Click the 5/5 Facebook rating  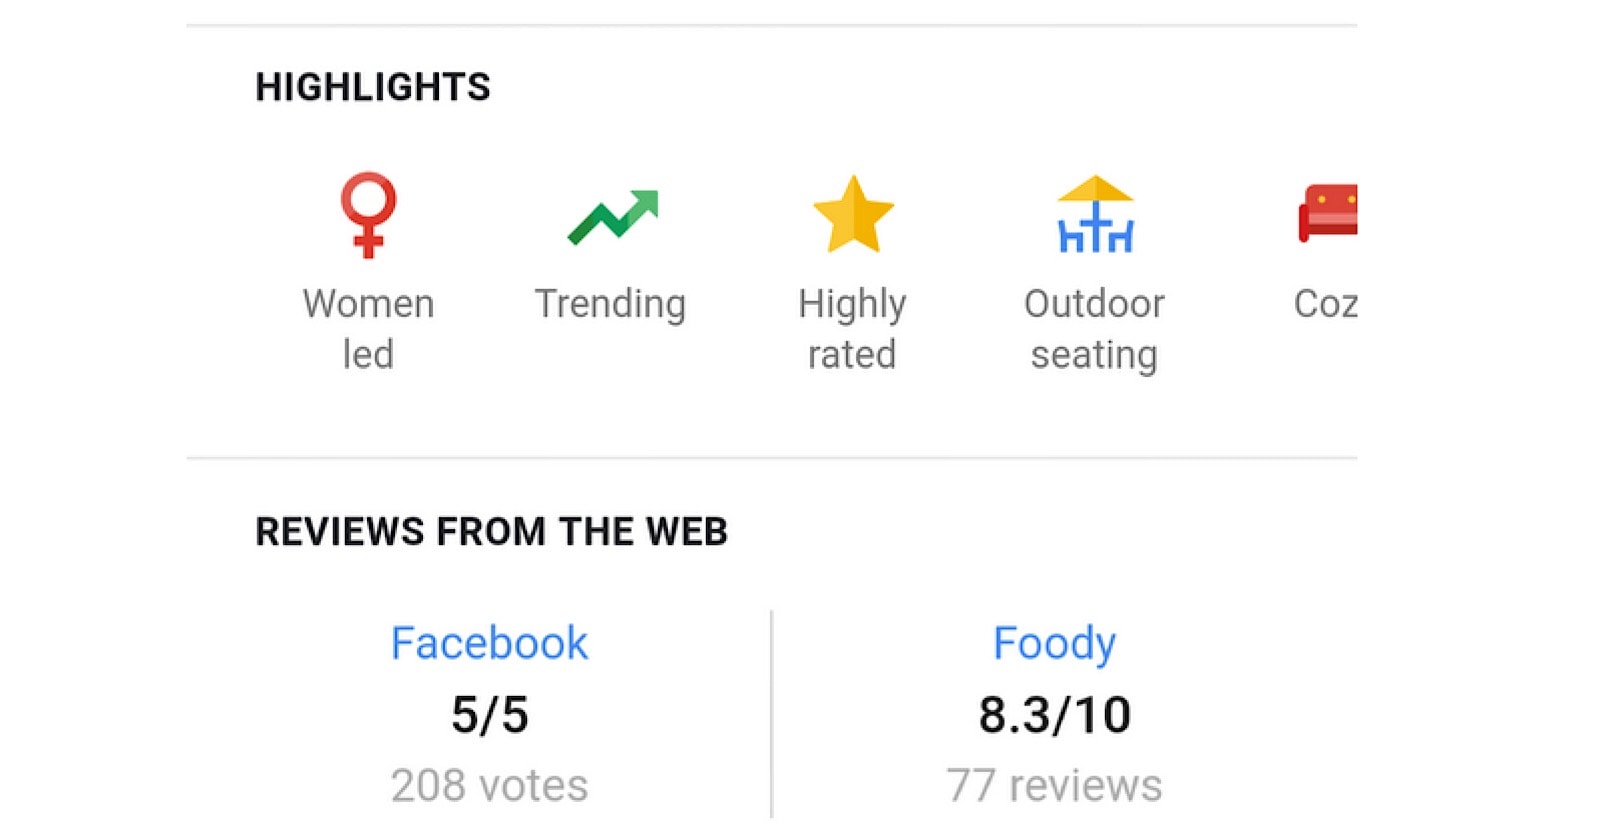coord(489,715)
